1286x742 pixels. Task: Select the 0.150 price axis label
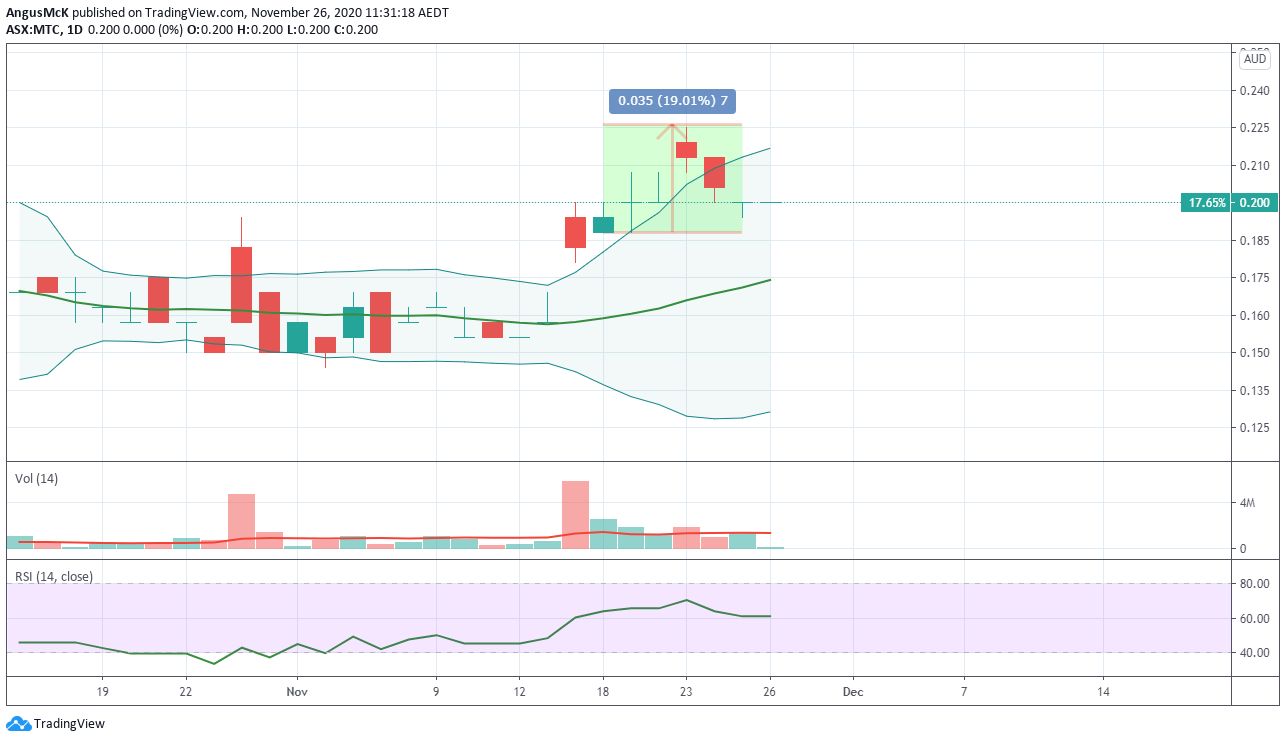1255,353
